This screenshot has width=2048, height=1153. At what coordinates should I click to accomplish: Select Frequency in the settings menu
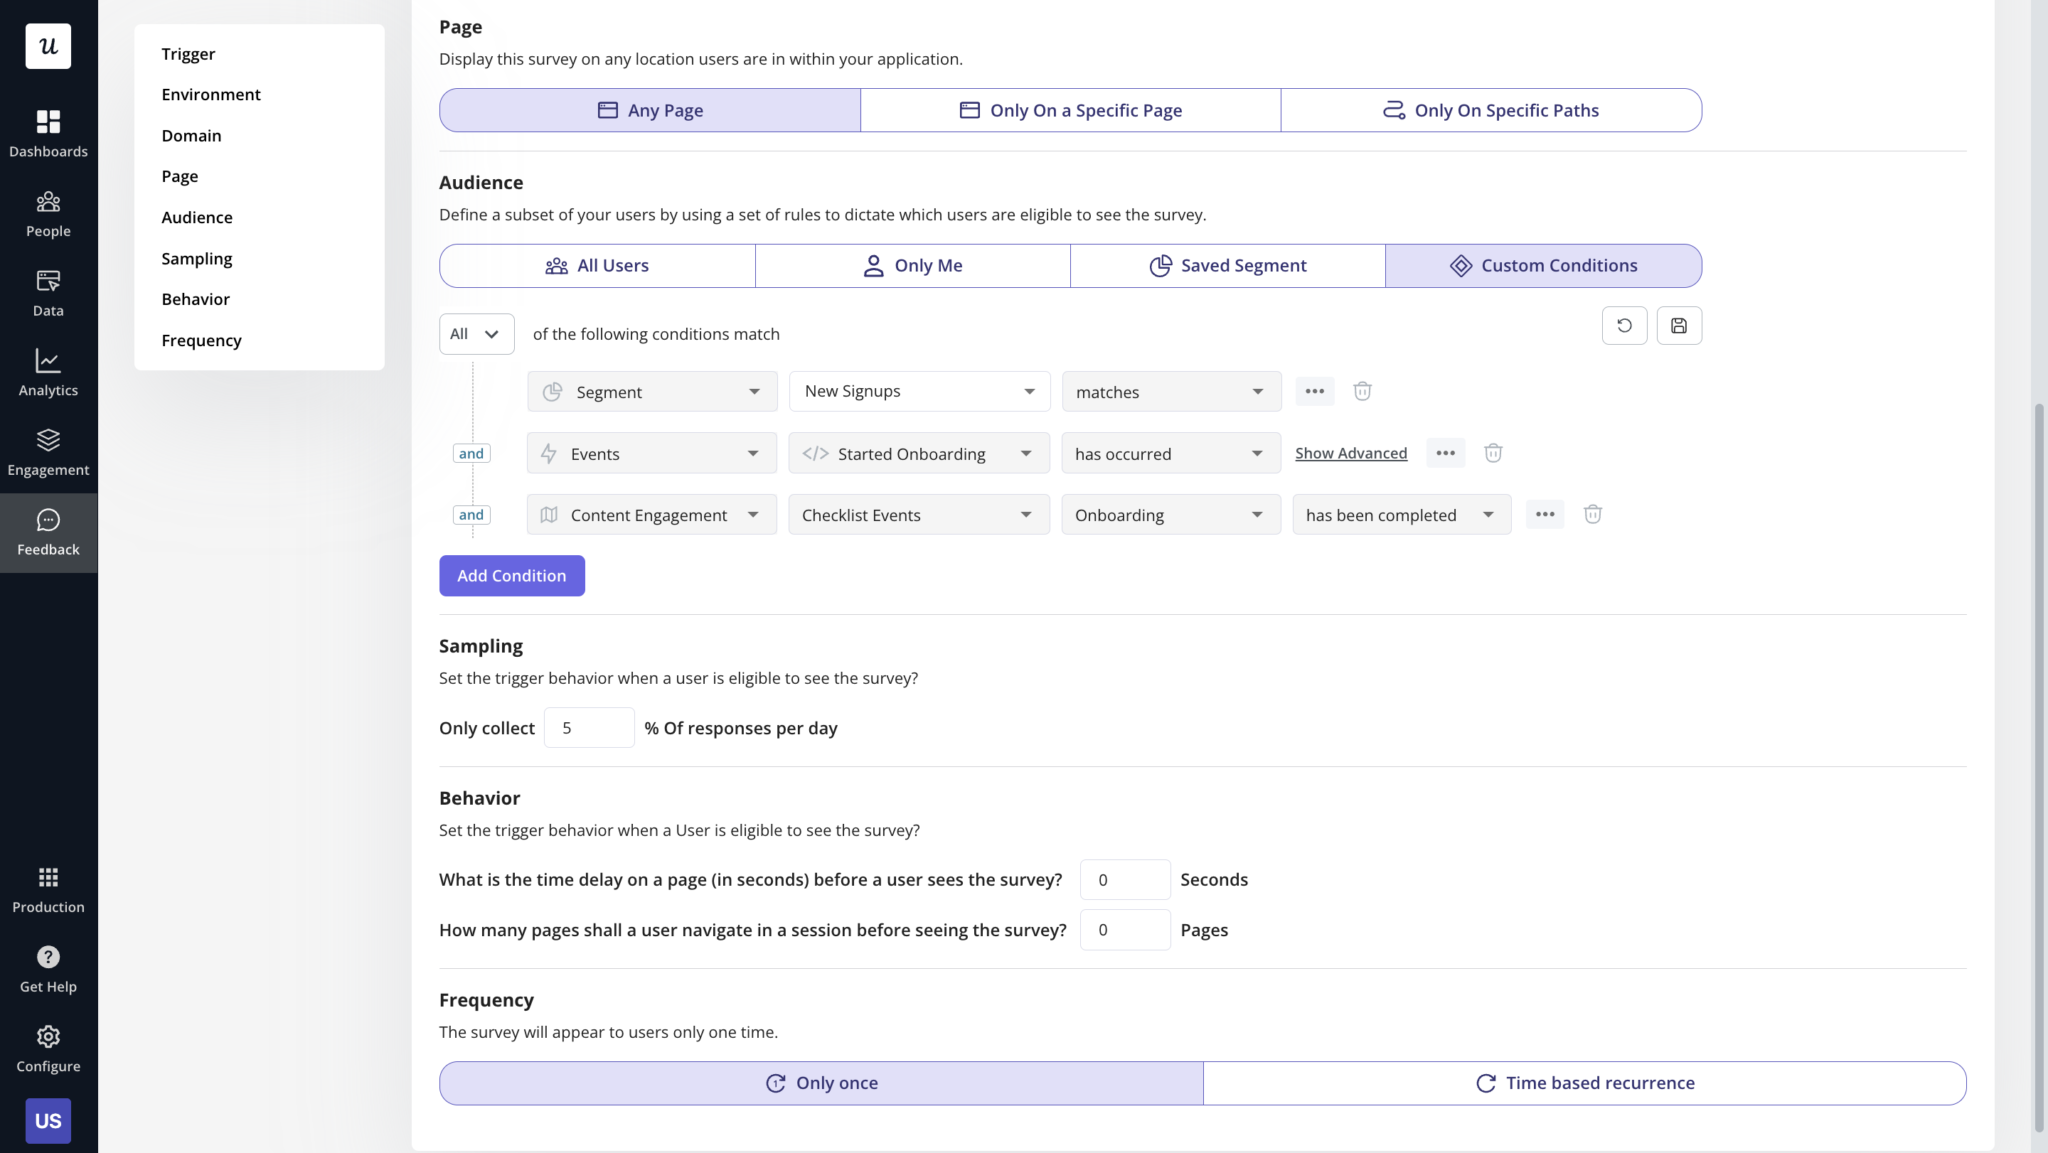tap(201, 340)
